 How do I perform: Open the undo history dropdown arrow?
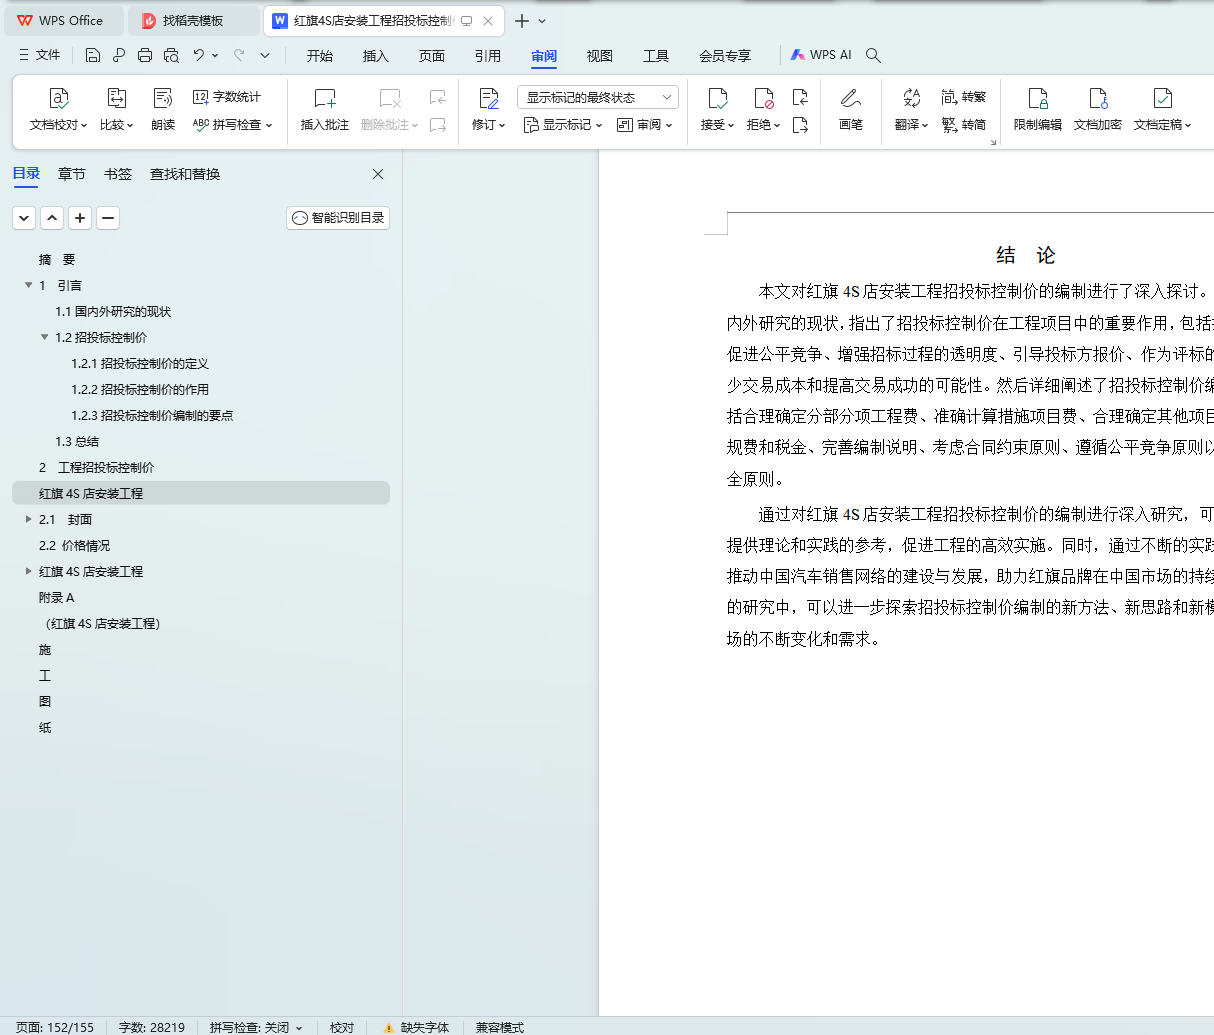(x=215, y=55)
